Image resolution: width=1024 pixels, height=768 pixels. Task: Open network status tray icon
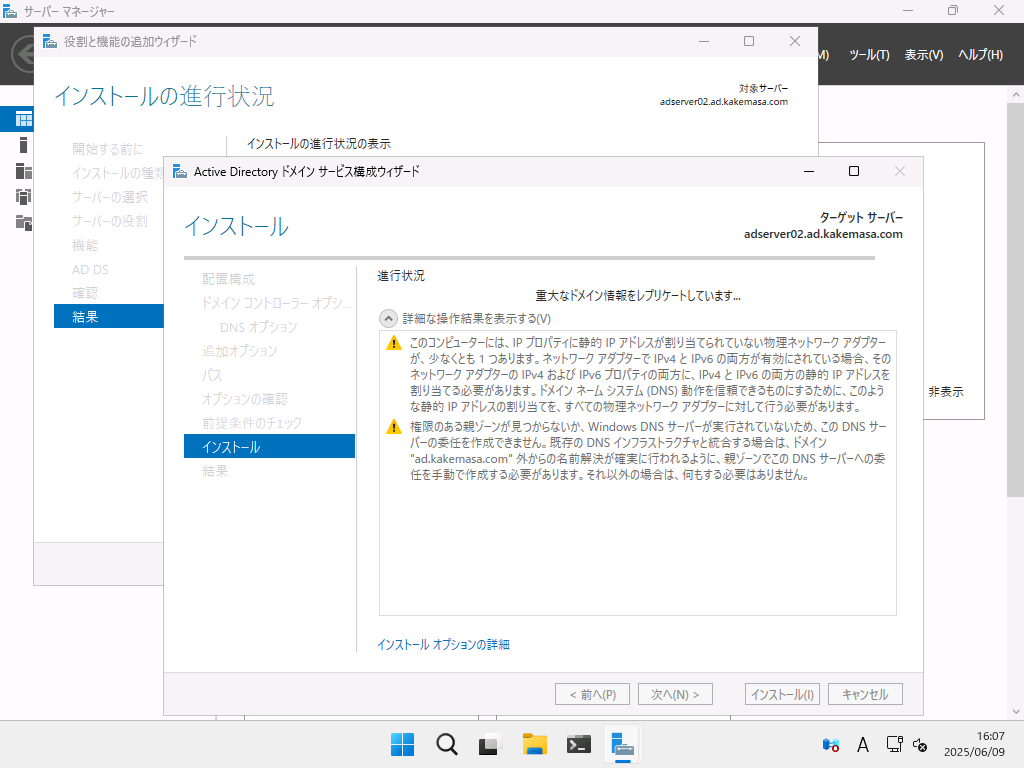tap(894, 744)
